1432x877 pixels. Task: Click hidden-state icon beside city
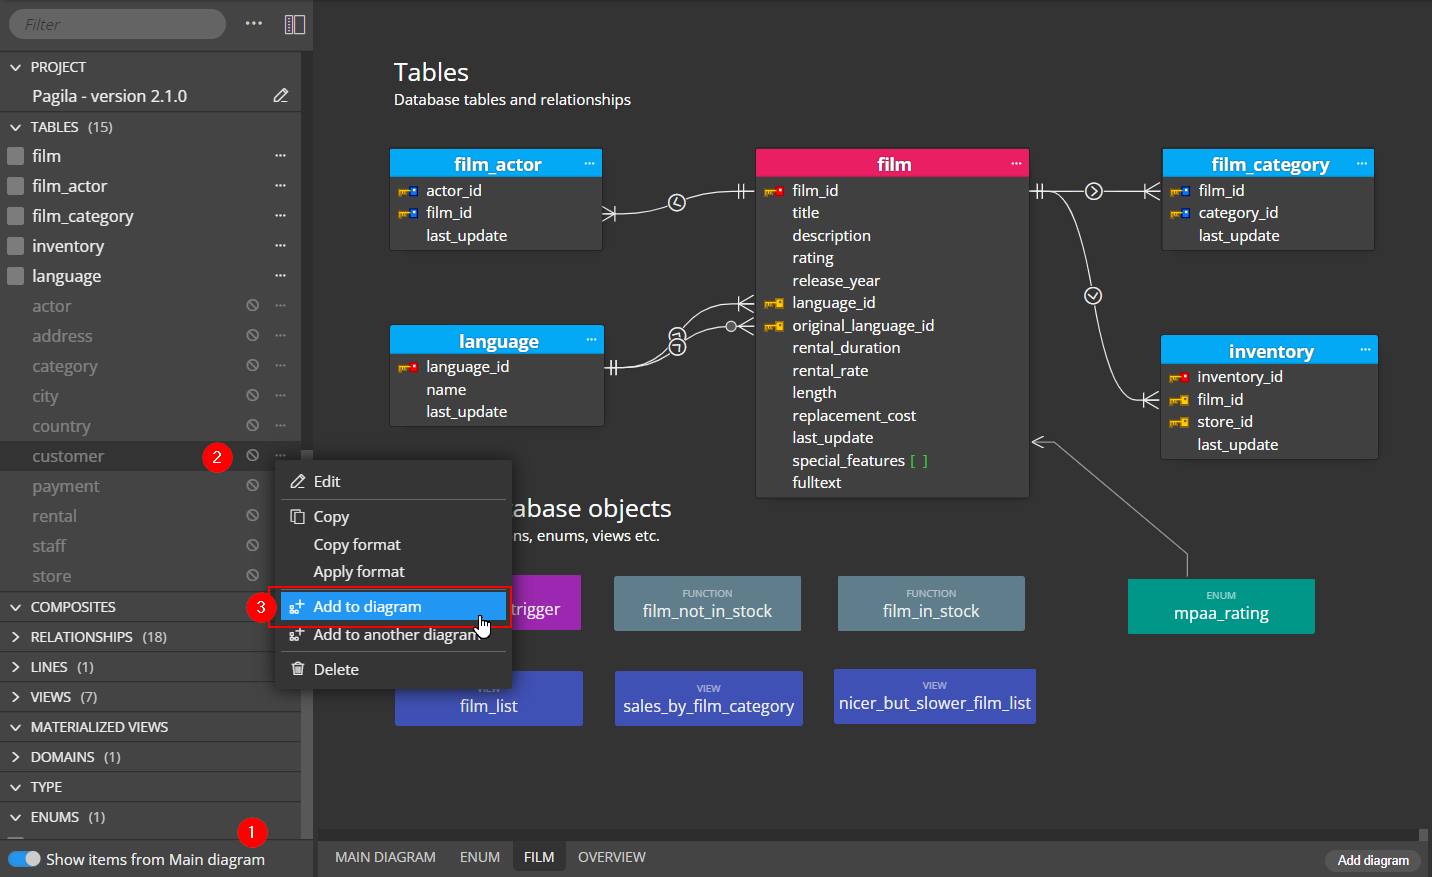pyautogui.click(x=253, y=395)
